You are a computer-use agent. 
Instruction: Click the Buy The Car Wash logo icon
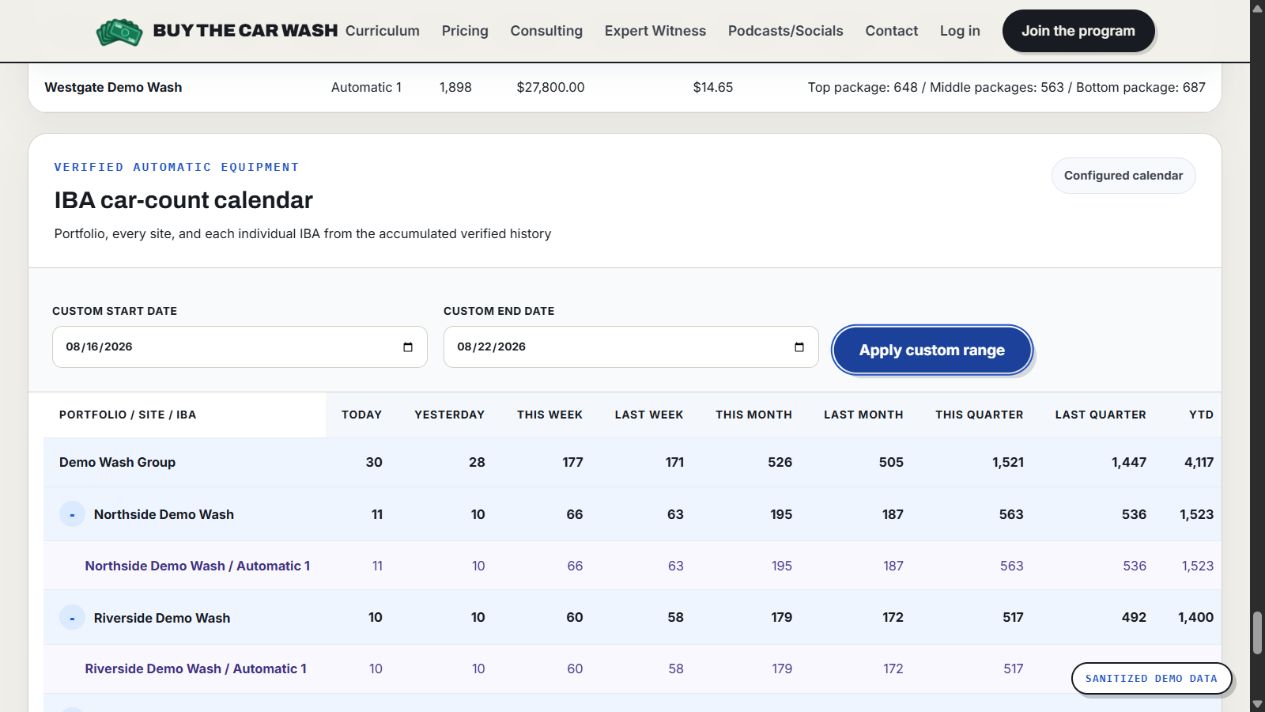pos(119,31)
